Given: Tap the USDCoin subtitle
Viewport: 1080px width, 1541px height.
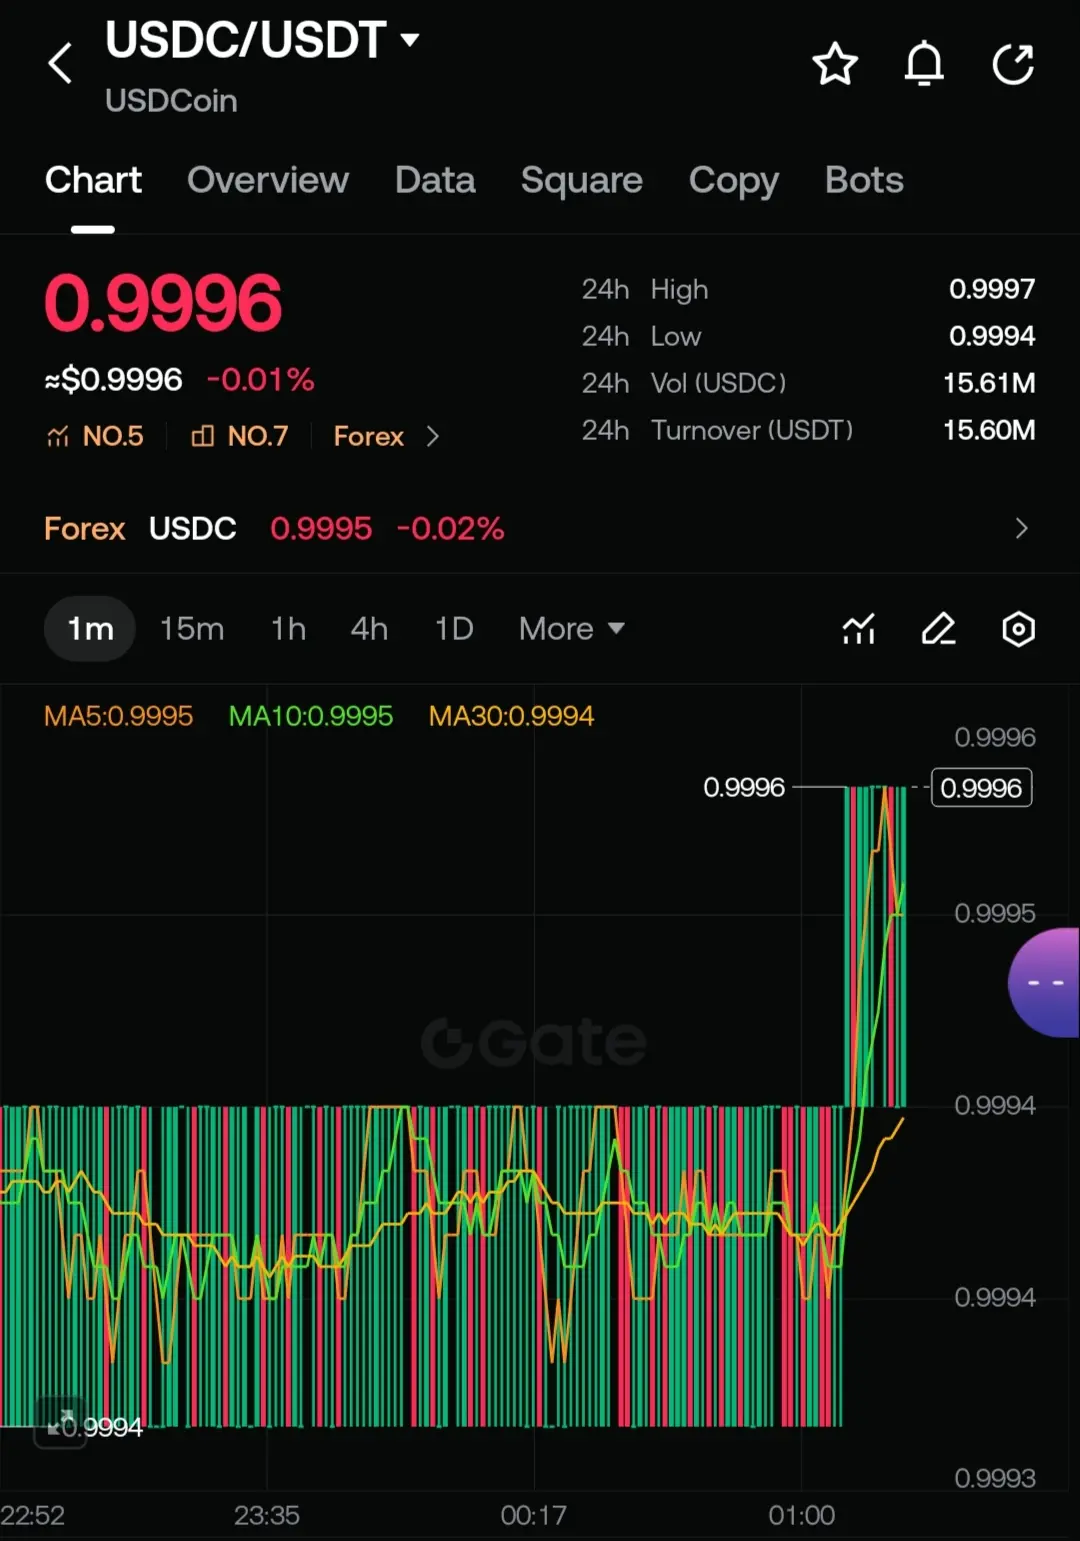Looking at the screenshot, I should (x=171, y=101).
